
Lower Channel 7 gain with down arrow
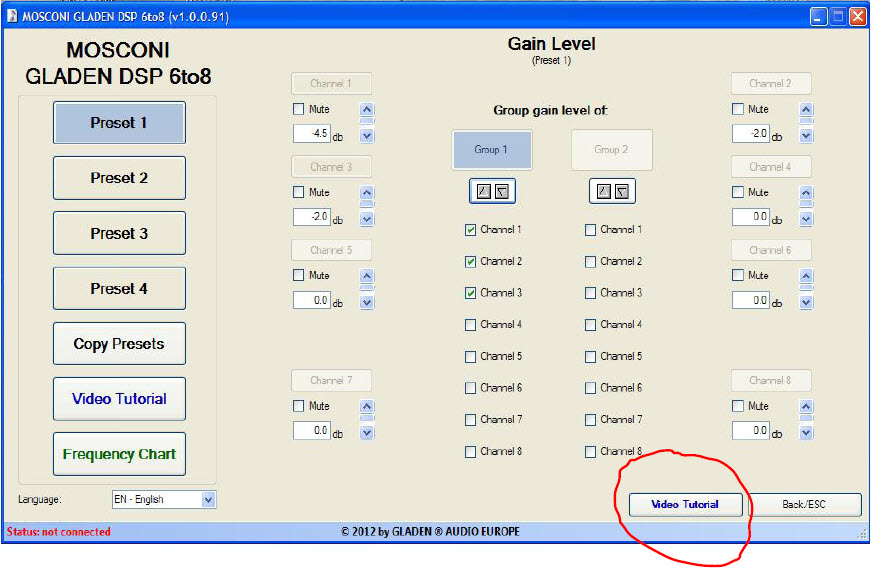click(367, 433)
